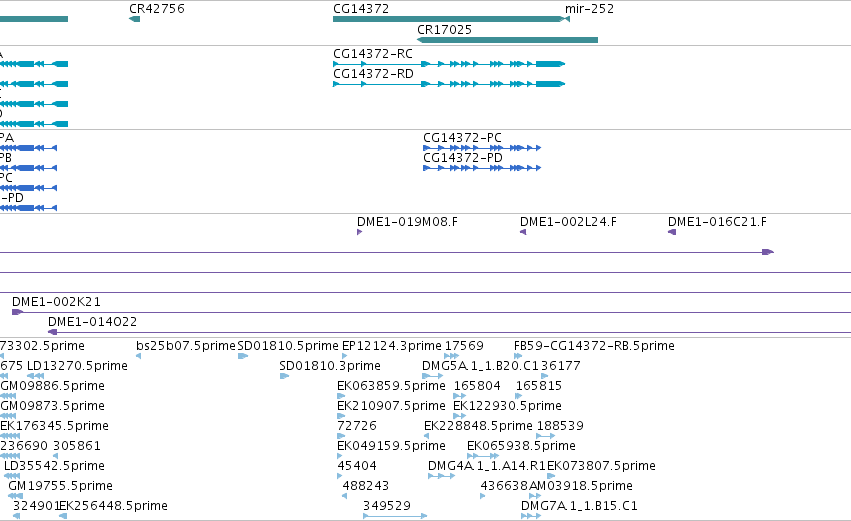Select the CG14372-RD transcript glyph
The width and height of the screenshot is (851, 521).
point(449,84)
